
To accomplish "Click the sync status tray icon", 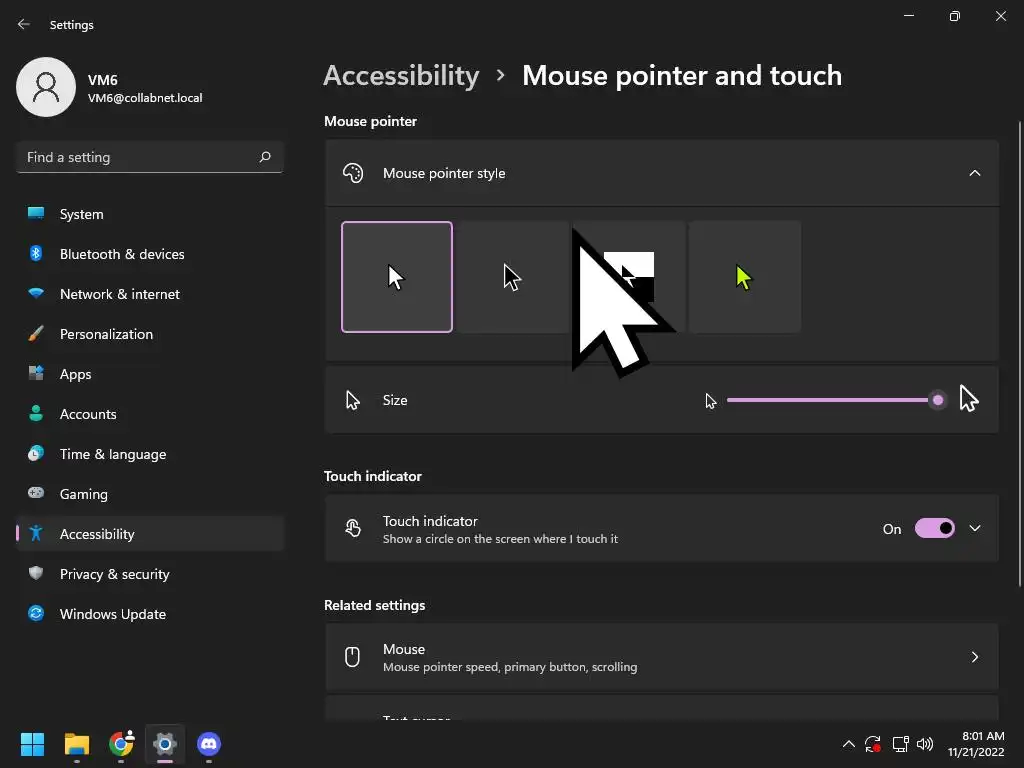I will click(873, 744).
